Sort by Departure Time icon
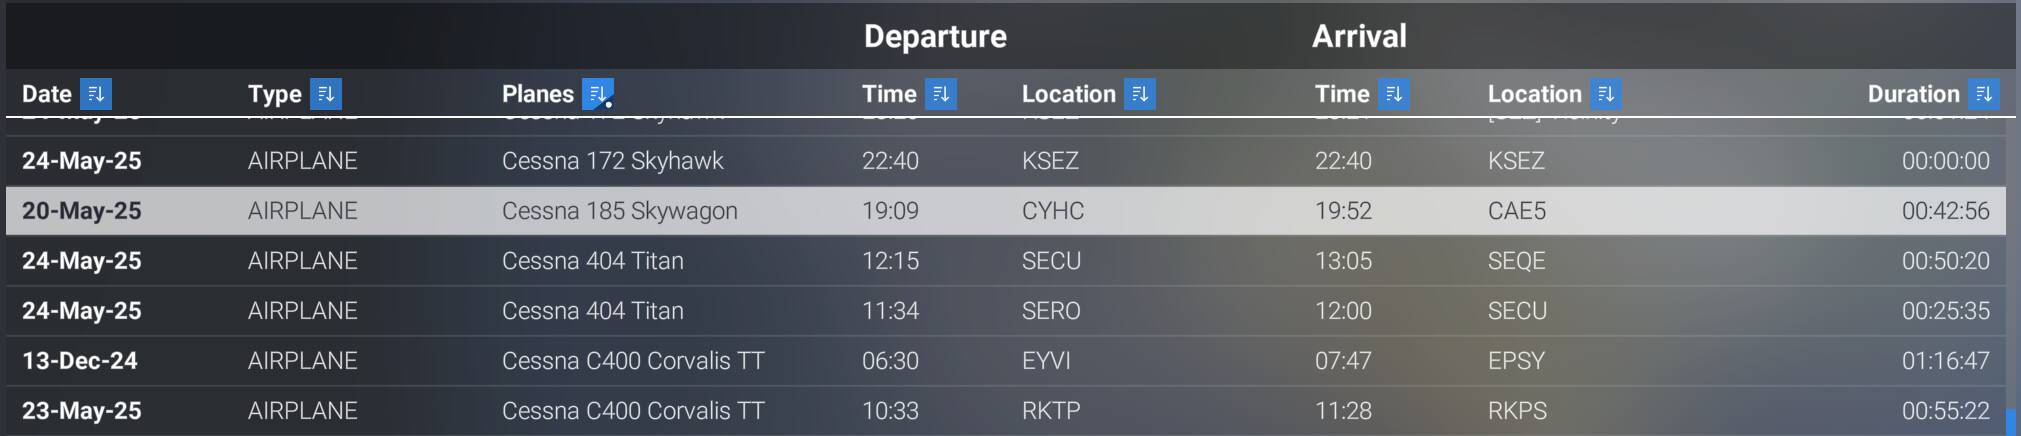The image size is (2021, 436). point(941,94)
